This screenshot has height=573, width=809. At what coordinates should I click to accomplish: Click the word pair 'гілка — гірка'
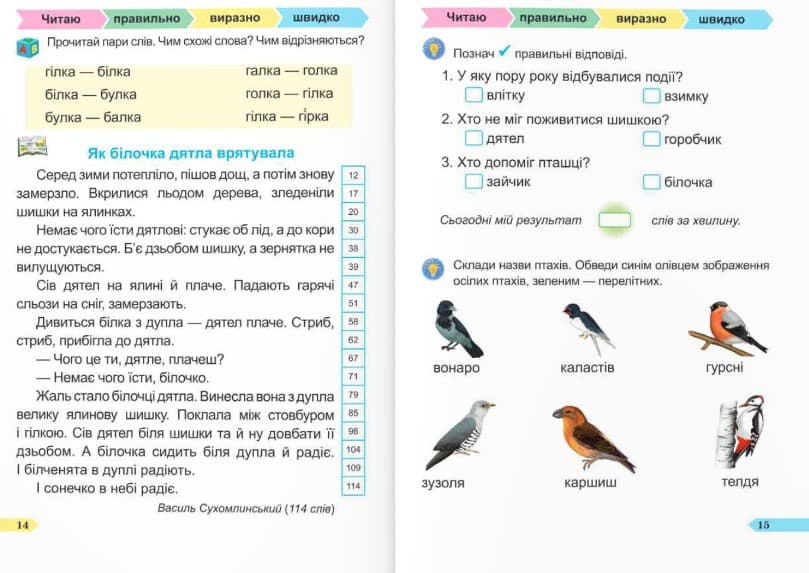click(x=287, y=117)
